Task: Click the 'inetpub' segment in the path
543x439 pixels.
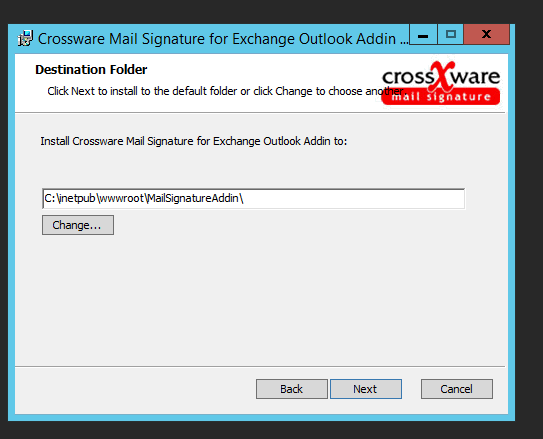Action: coord(77,198)
